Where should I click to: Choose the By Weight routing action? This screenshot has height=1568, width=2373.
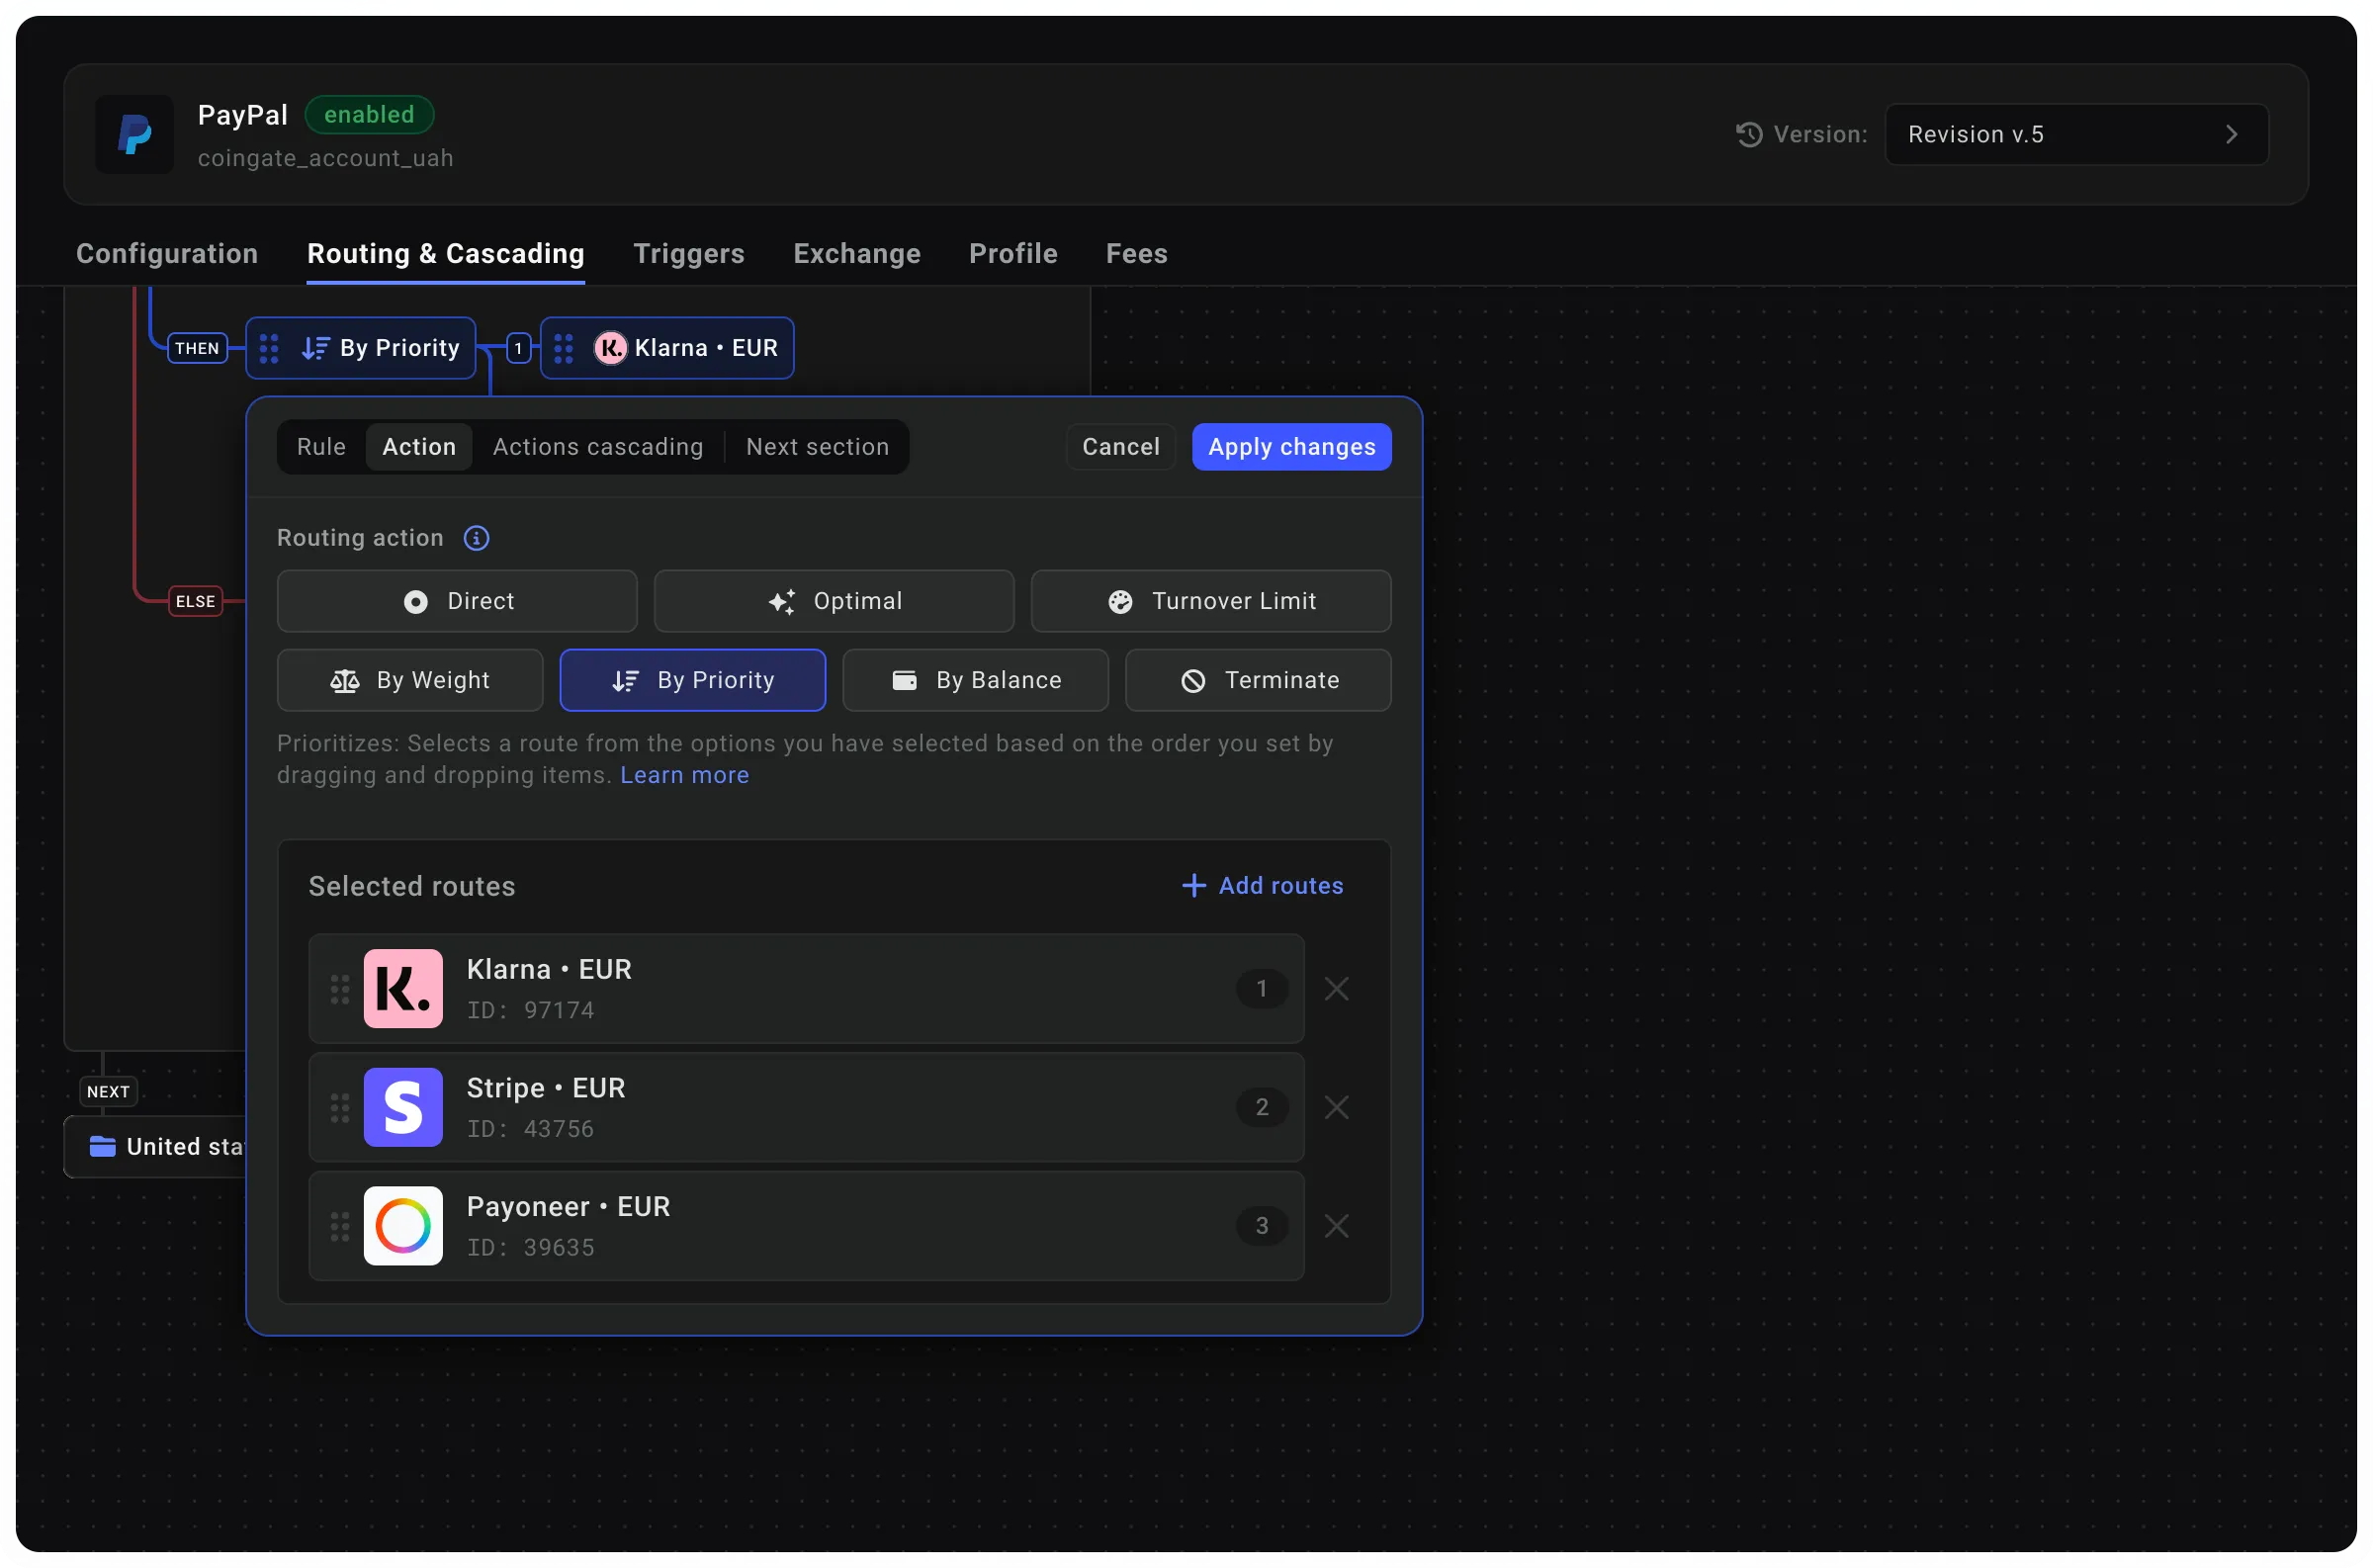pyautogui.click(x=410, y=681)
